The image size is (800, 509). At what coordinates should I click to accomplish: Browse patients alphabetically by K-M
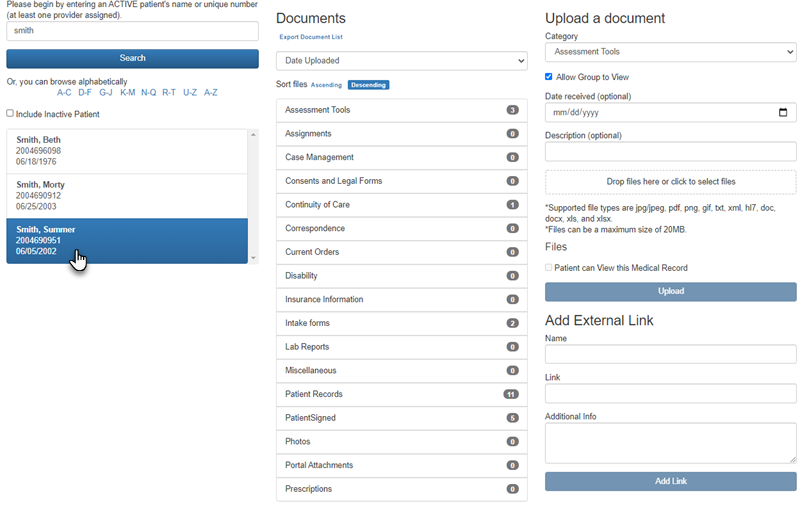click(x=127, y=93)
